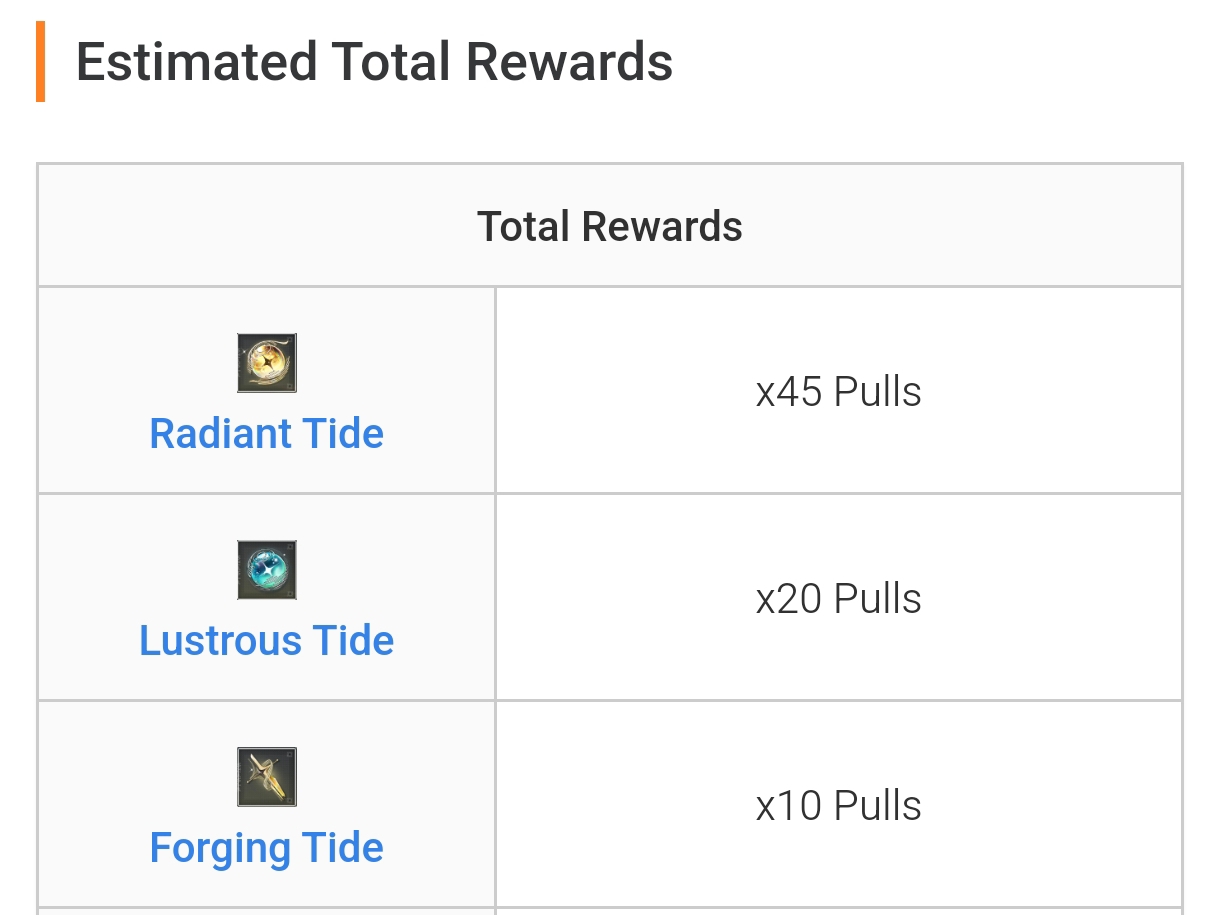Click the teal Lustrous Tide icon
The height and width of the screenshot is (915, 1220).
pyautogui.click(x=267, y=570)
